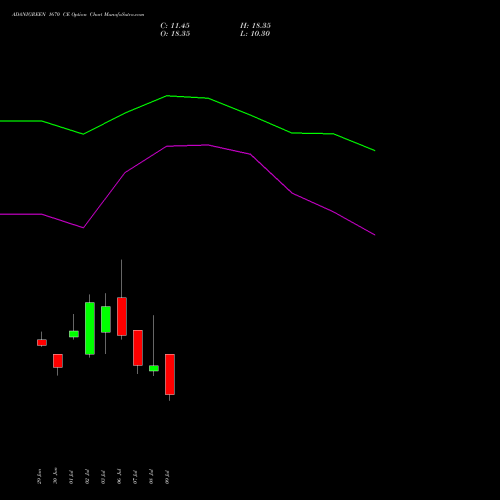Select the high value 'H: 18.35'
The width and height of the screenshot is (500, 500).
(x=255, y=26)
